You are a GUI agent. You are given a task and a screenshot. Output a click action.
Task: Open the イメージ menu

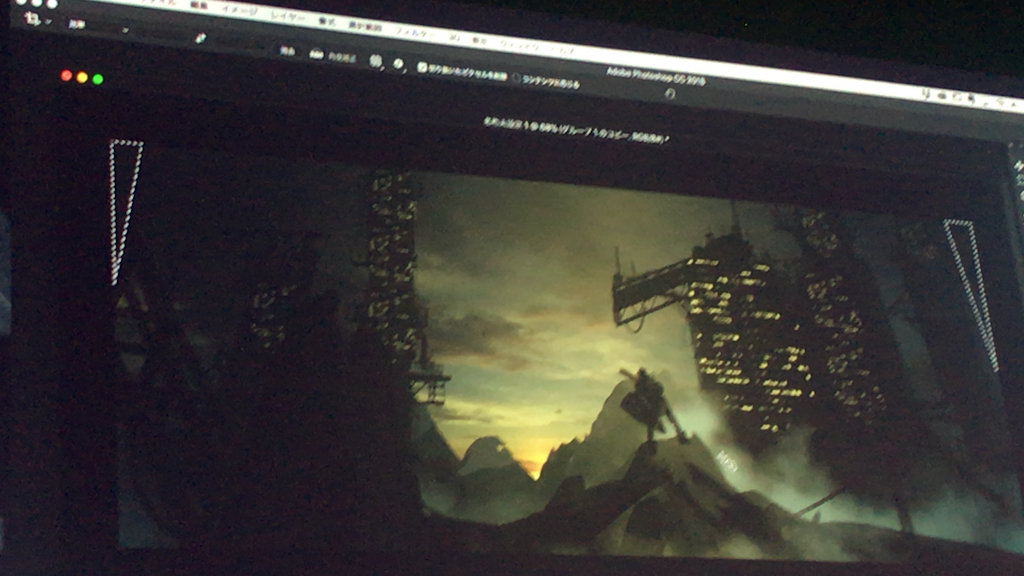[x=239, y=10]
